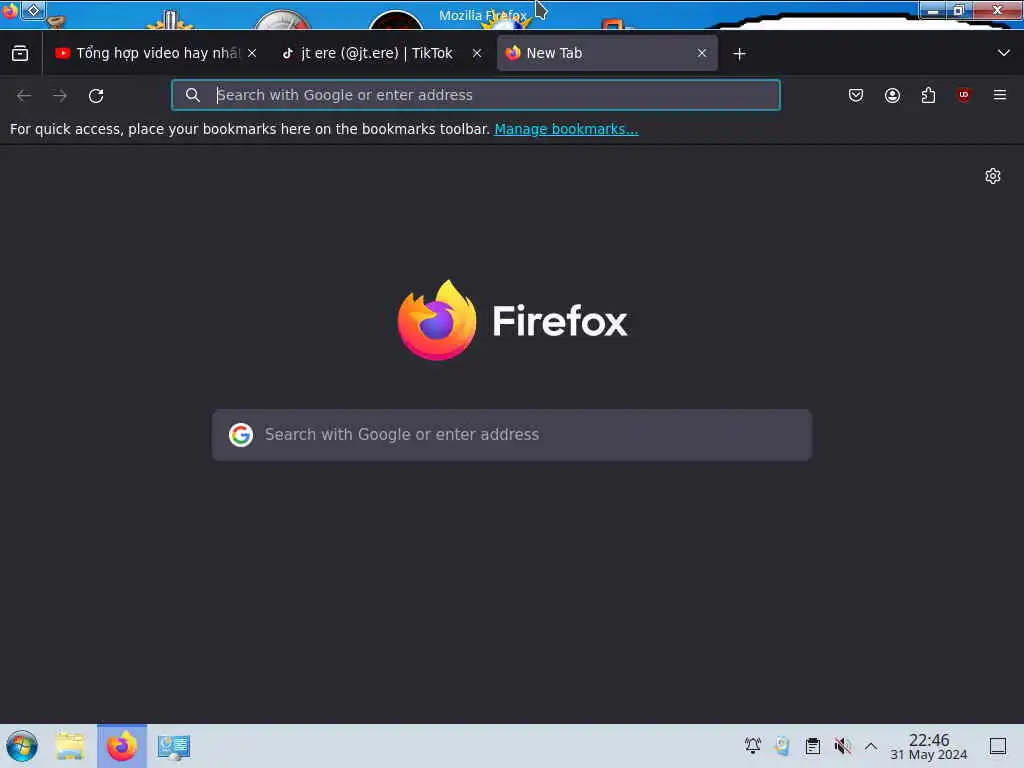Open the Firefox window menu icon in titlebar
This screenshot has height=768, width=1024.
[10, 10]
